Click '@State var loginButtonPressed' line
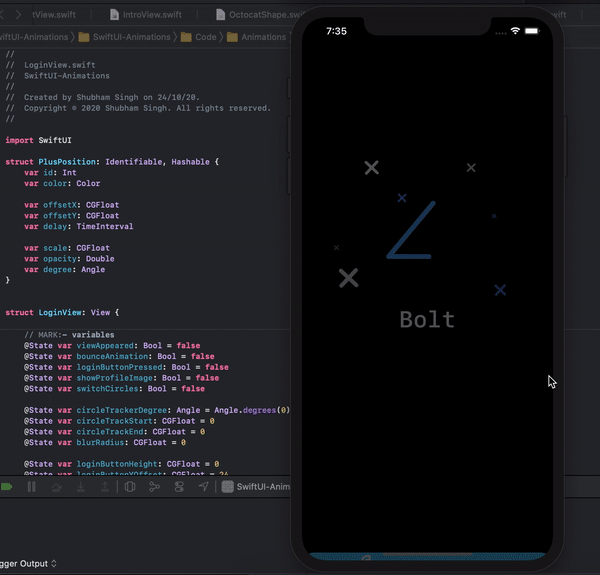 click(126, 367)
